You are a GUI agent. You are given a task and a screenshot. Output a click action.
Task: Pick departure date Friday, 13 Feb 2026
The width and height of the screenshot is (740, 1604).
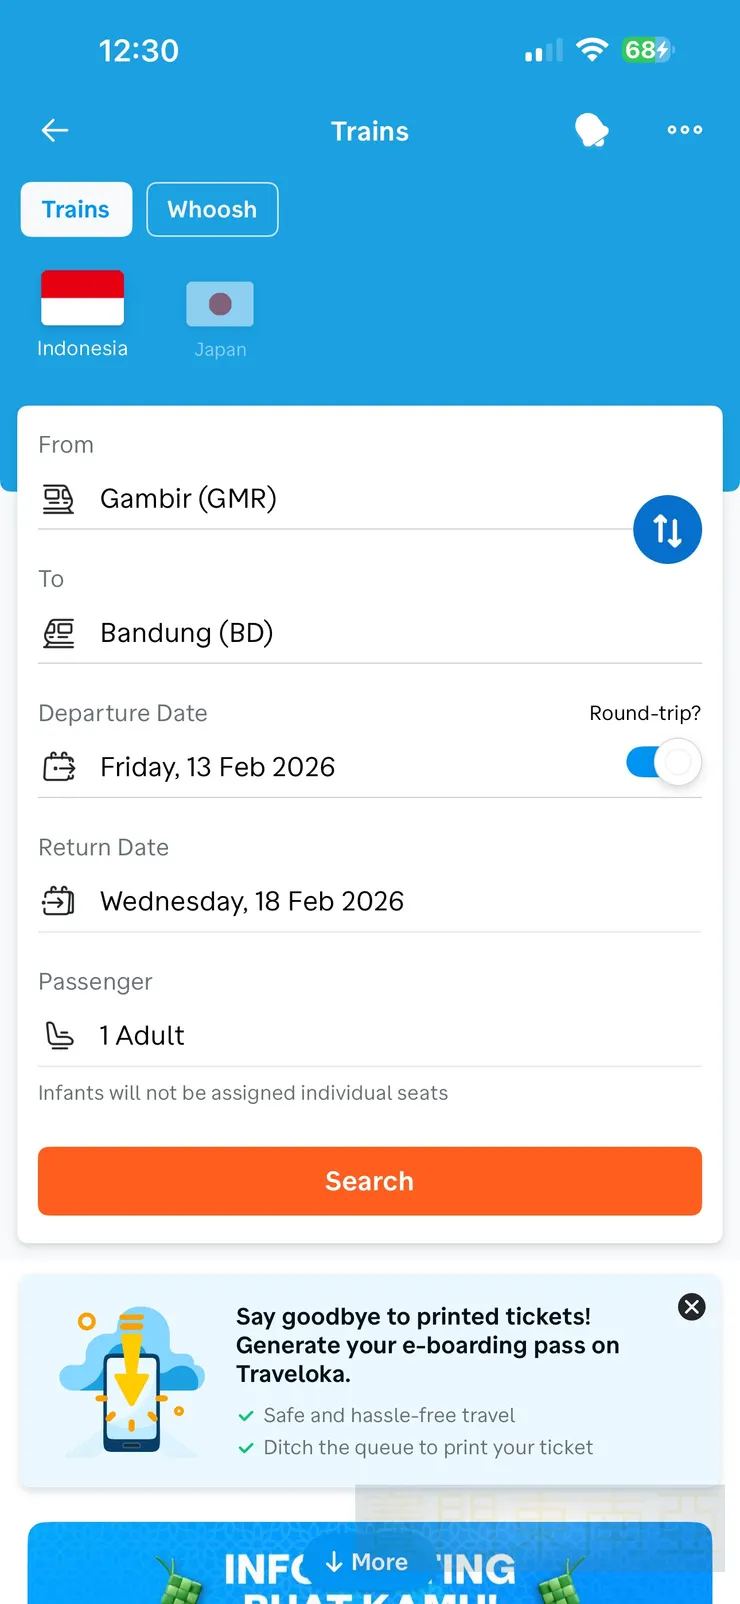point(217,767)
